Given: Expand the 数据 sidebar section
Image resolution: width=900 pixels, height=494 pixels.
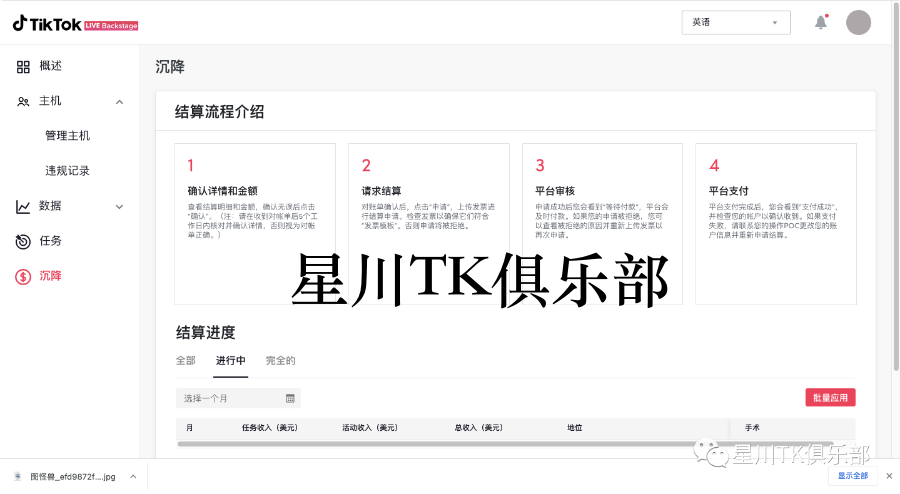Looking at the screenshot, I should [x=119, y=207].
